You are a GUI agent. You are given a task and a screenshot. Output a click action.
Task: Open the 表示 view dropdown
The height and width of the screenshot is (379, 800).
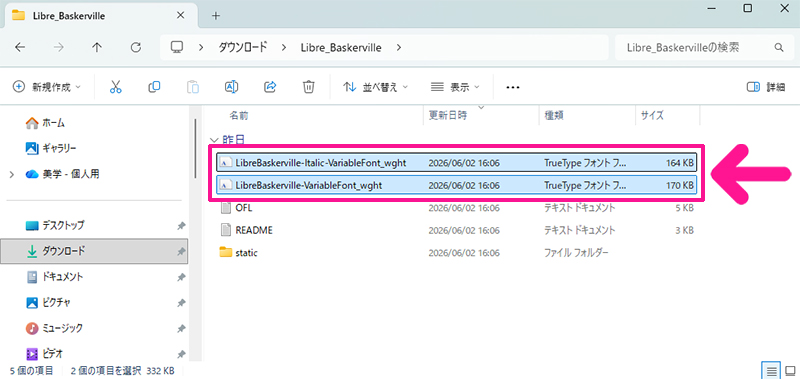pyautogui.click(x=455, y=87)
